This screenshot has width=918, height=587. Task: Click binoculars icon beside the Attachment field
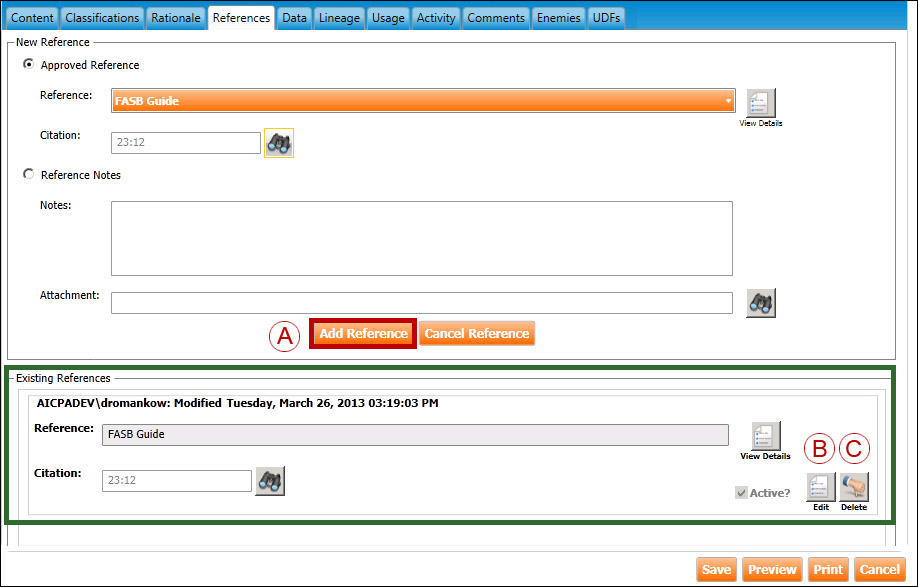[x=761, y=303]
